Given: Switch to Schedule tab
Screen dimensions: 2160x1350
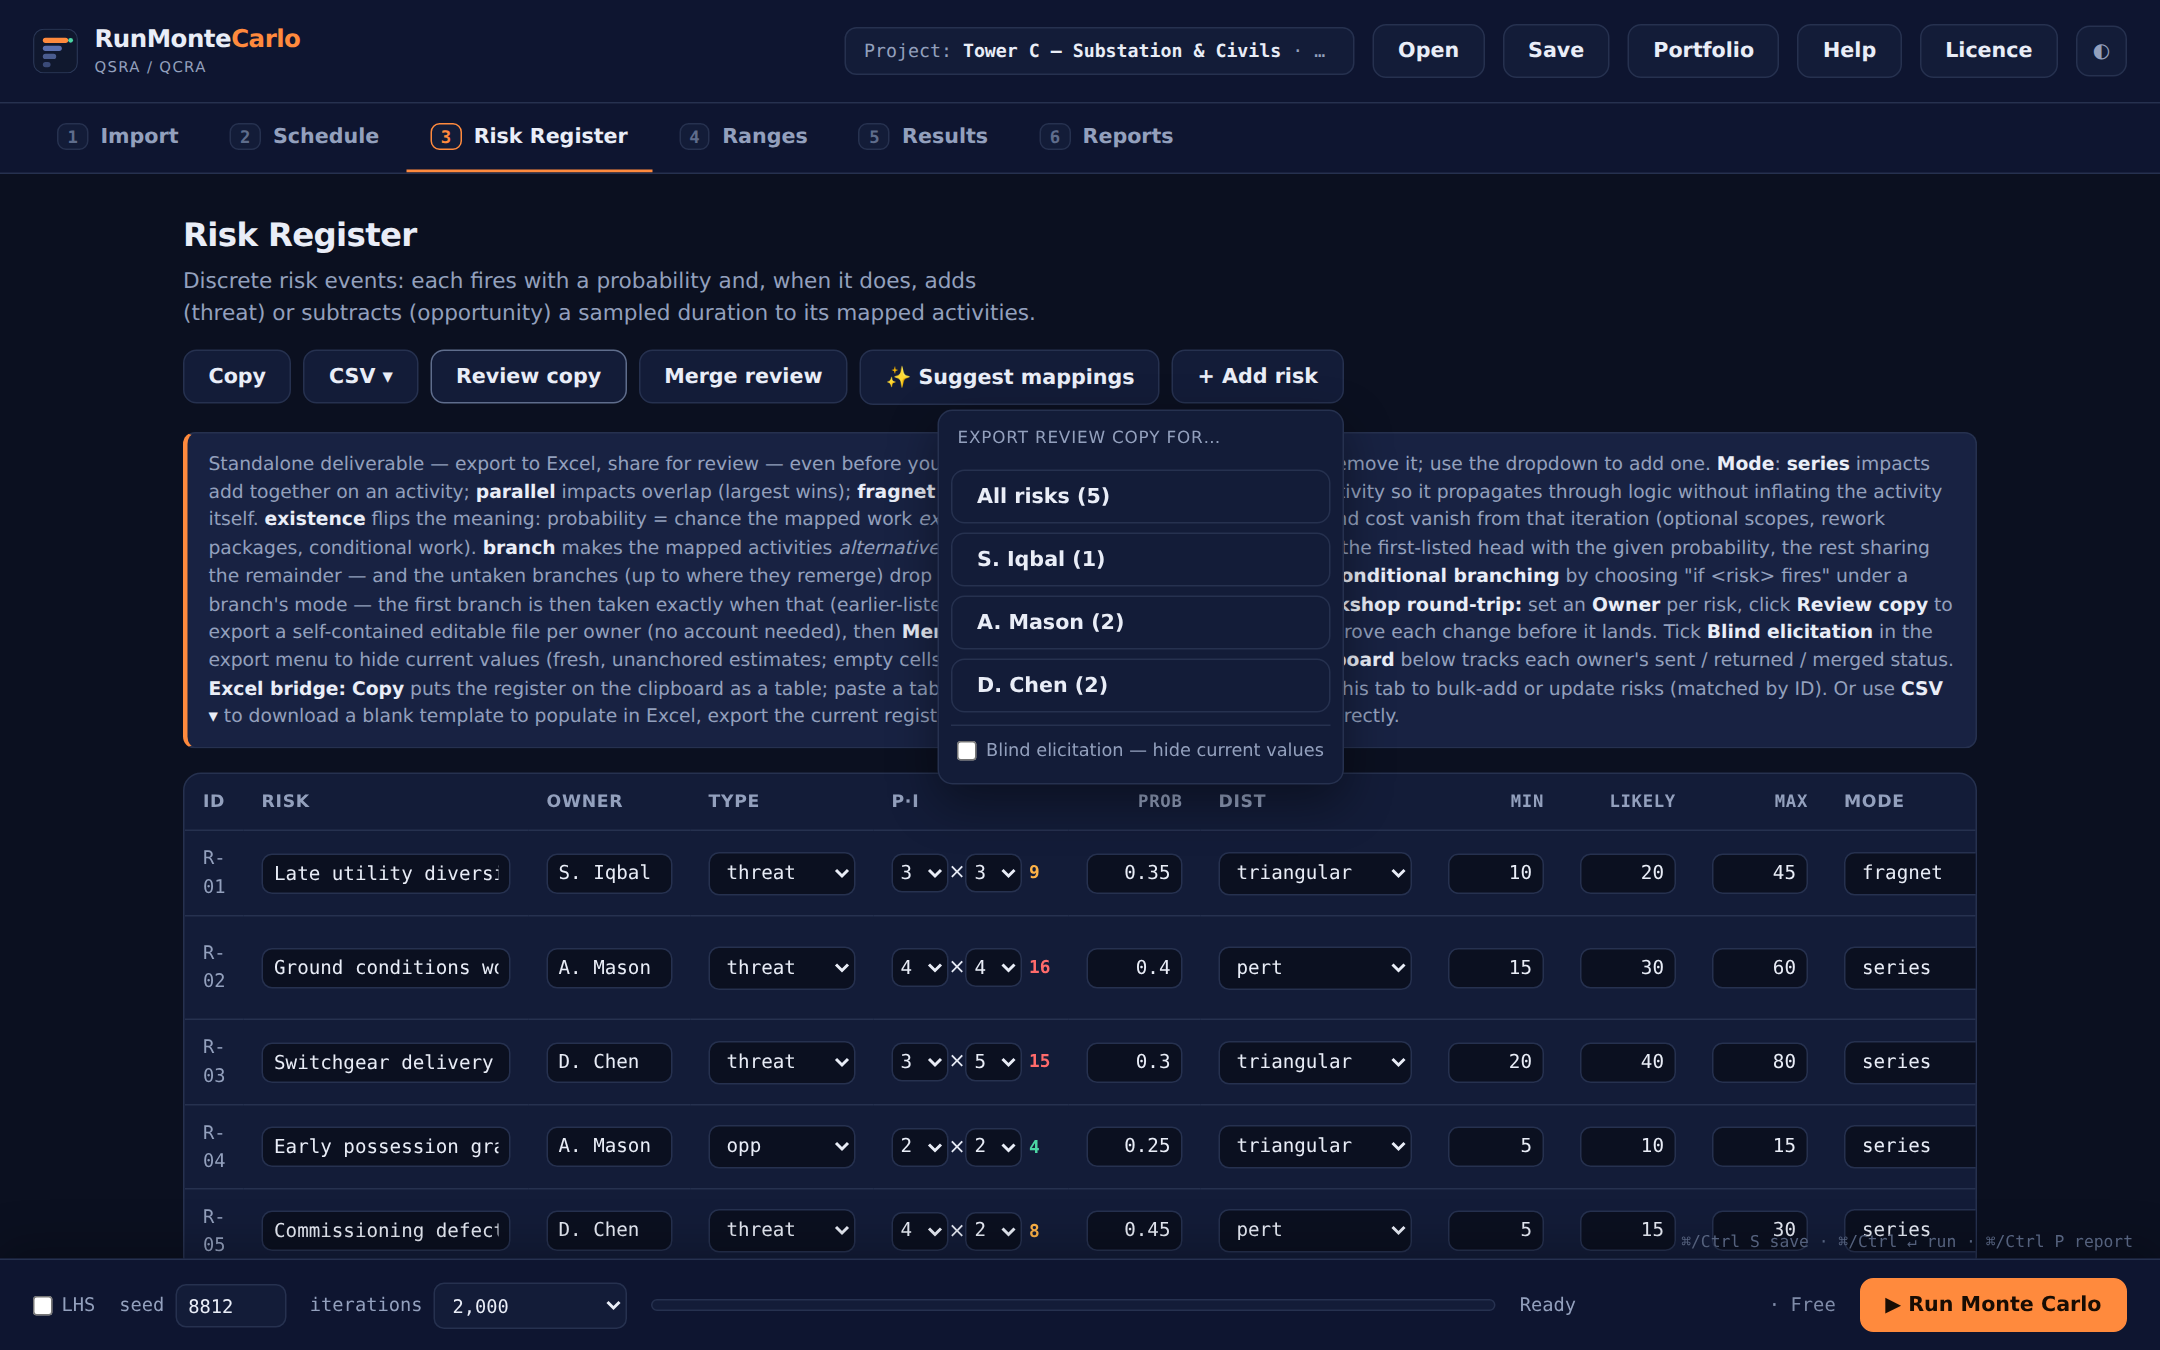Looking at the screenshot, I should coord(305,137).
